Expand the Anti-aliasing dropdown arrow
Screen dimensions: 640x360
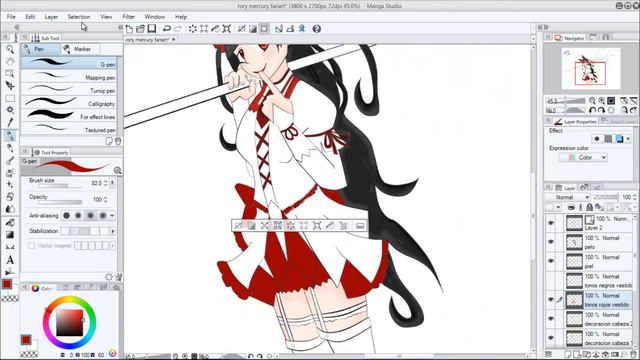pyautogui.click(x=112, y=216)
